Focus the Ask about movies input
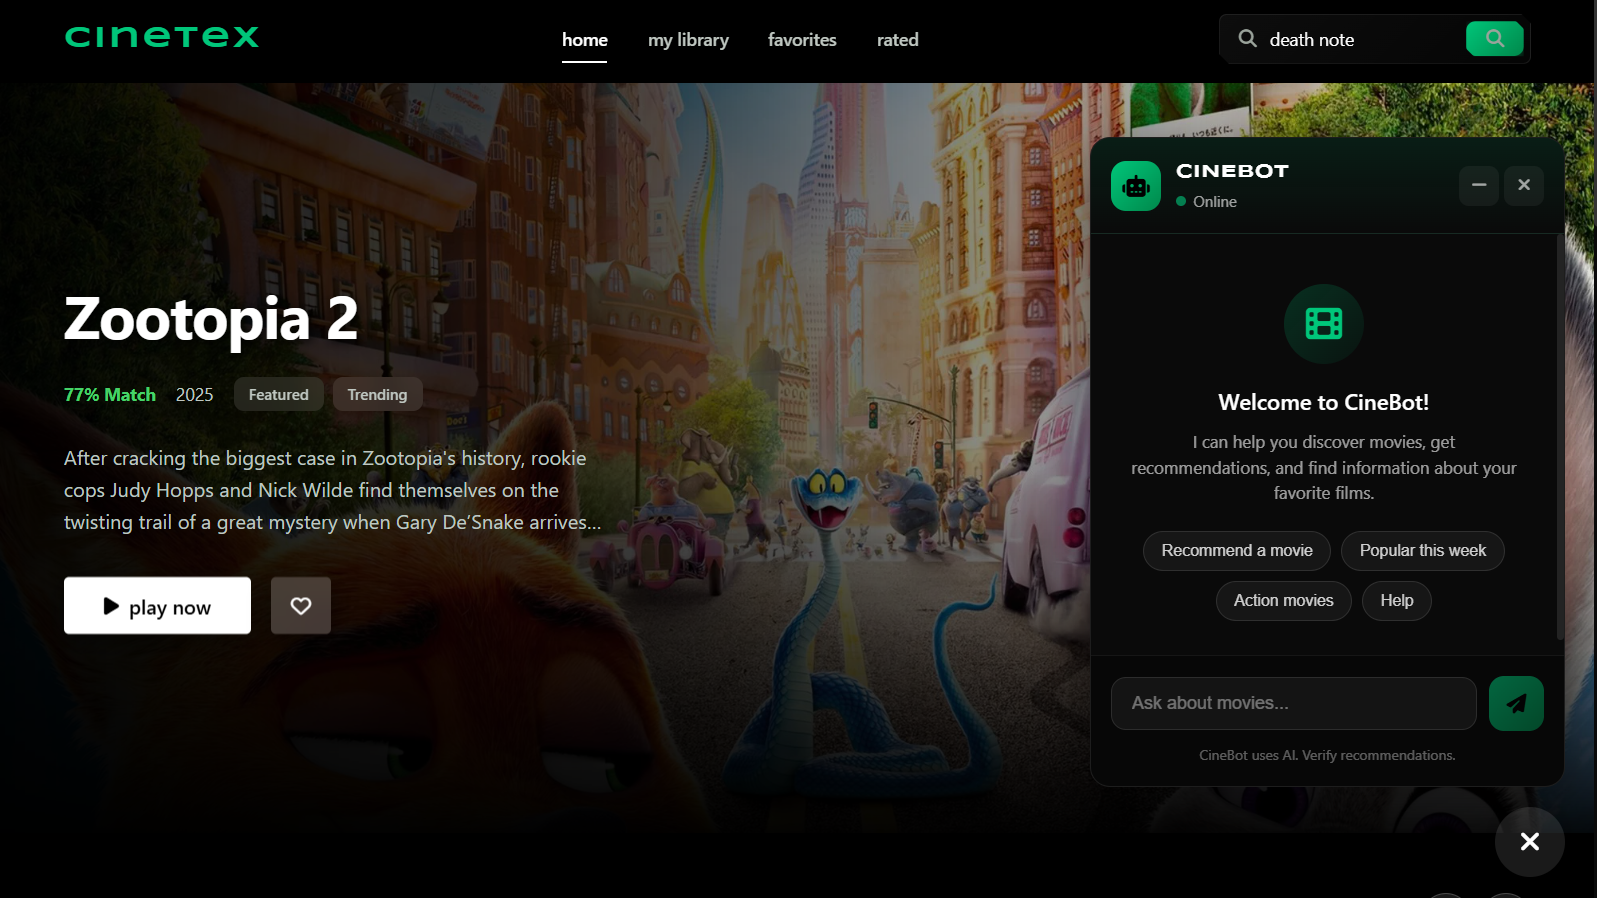The width and height of the screenshot is (1597, 898). coord(1294,703)
